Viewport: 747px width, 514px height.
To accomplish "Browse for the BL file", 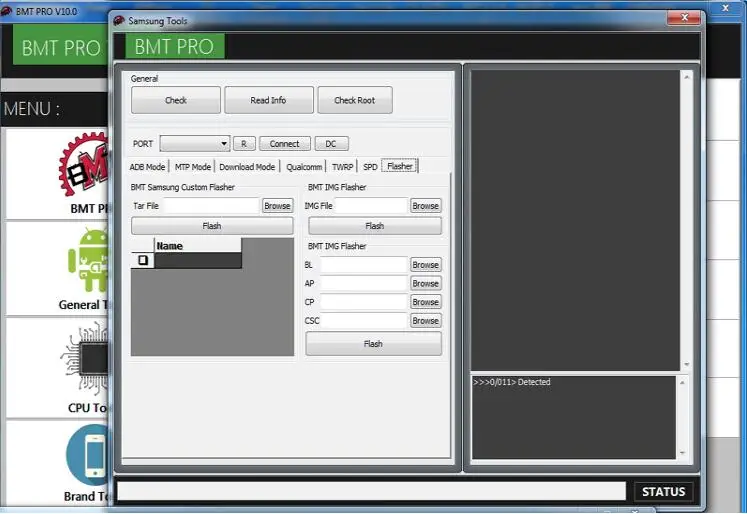I will click(425, 264).
